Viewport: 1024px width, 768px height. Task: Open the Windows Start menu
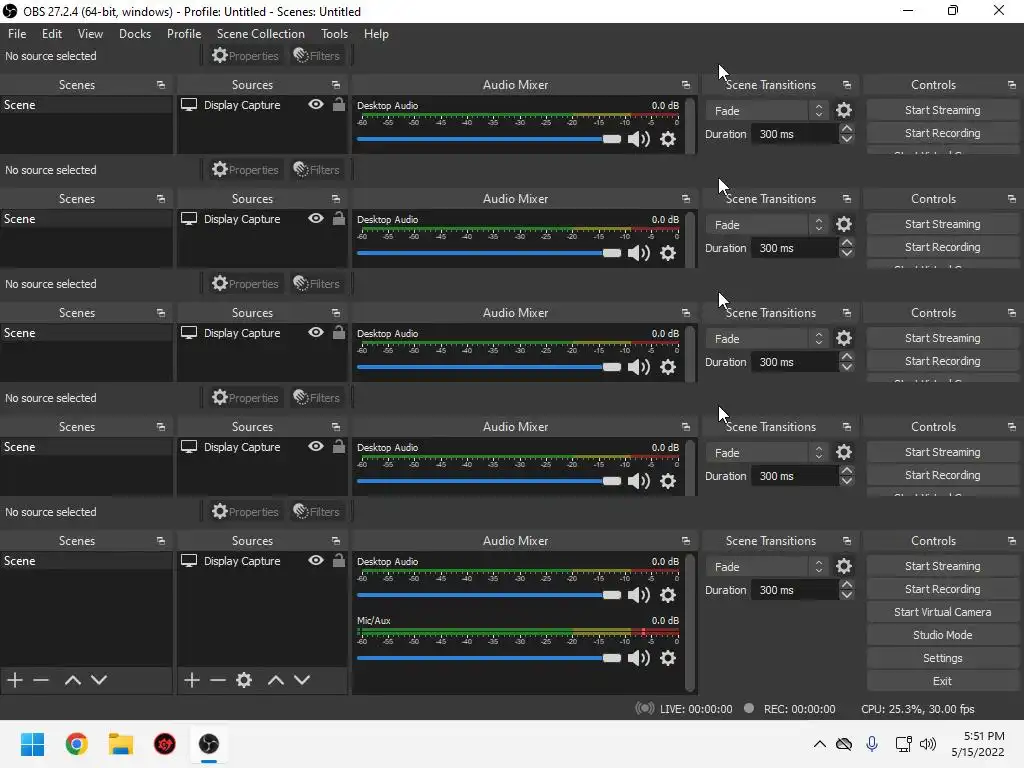pyautogui.click(x=32, y=744)
